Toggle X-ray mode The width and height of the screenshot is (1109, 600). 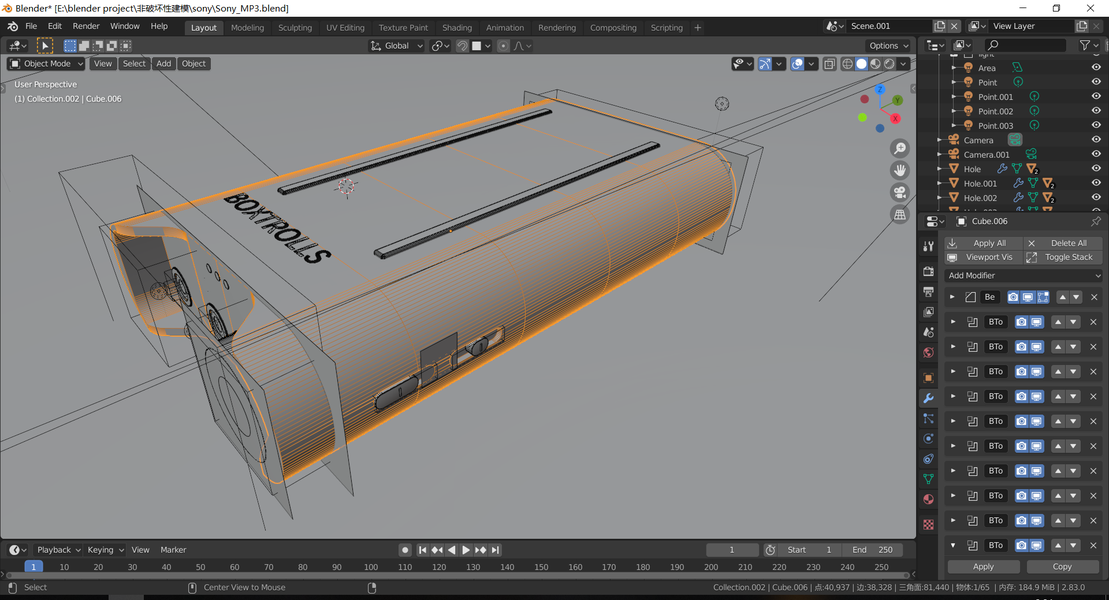(x=829, y=64)
